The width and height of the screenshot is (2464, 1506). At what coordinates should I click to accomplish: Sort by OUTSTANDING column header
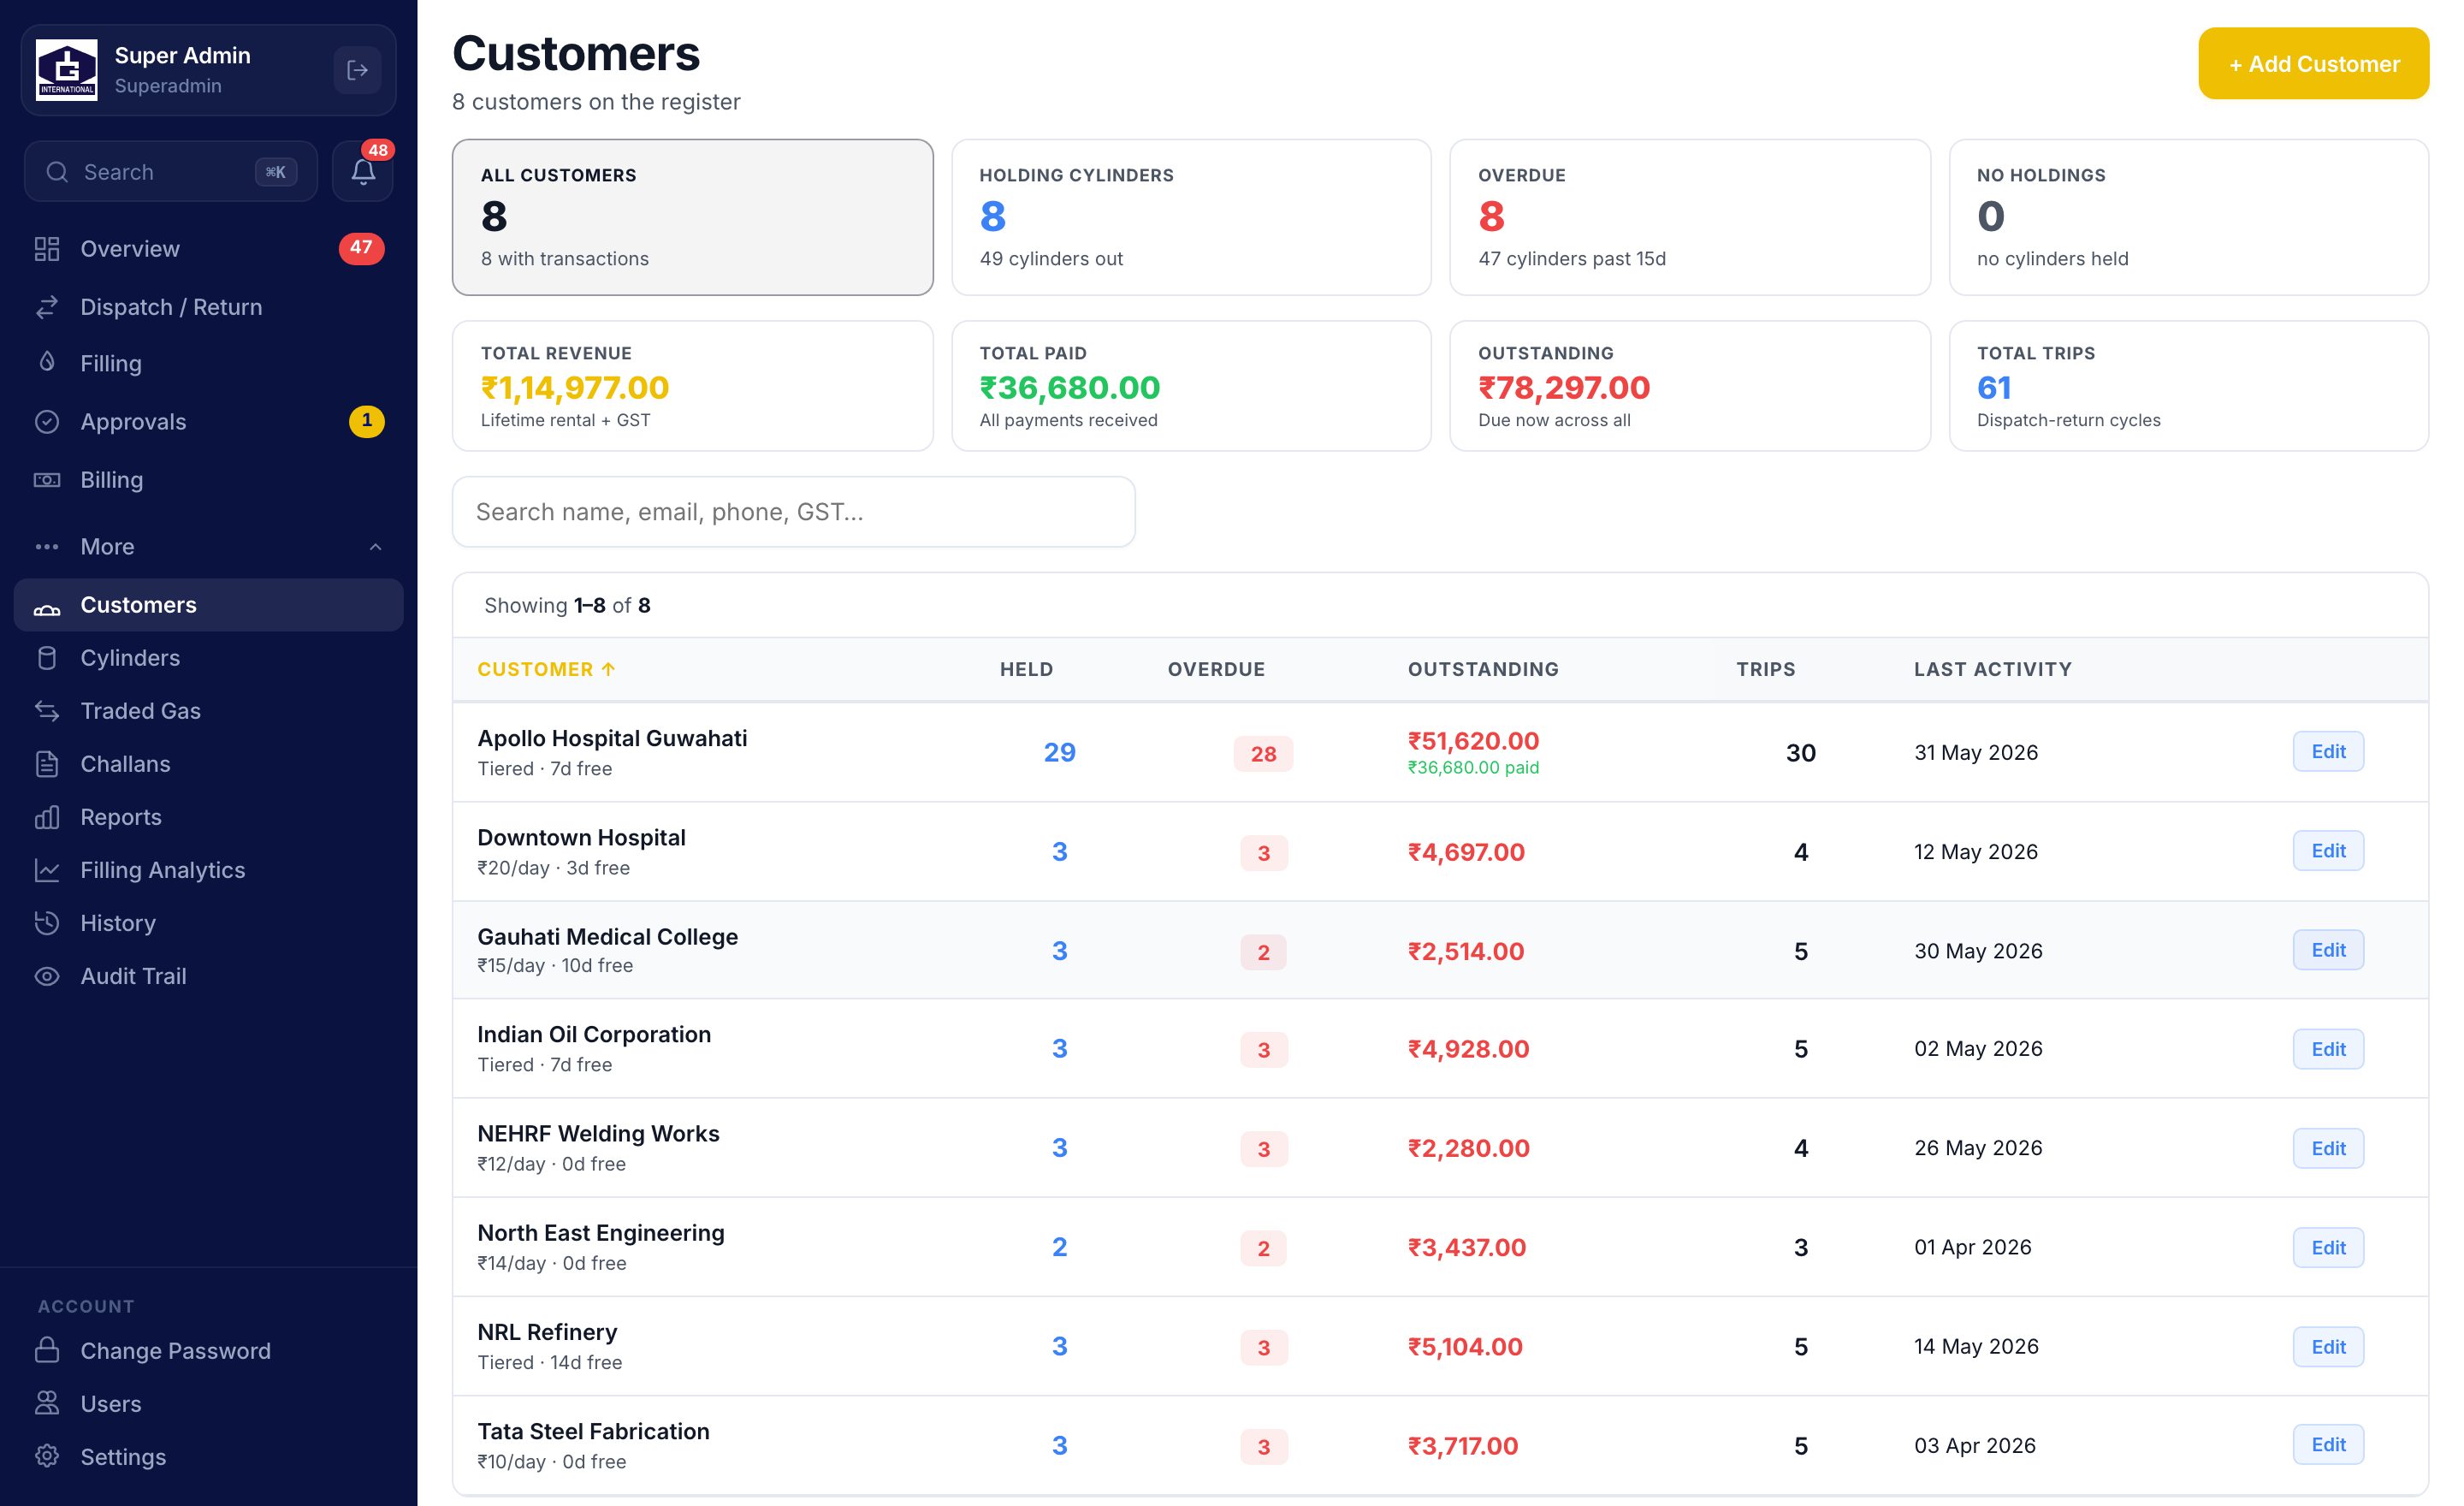[x=1483, y=669]
